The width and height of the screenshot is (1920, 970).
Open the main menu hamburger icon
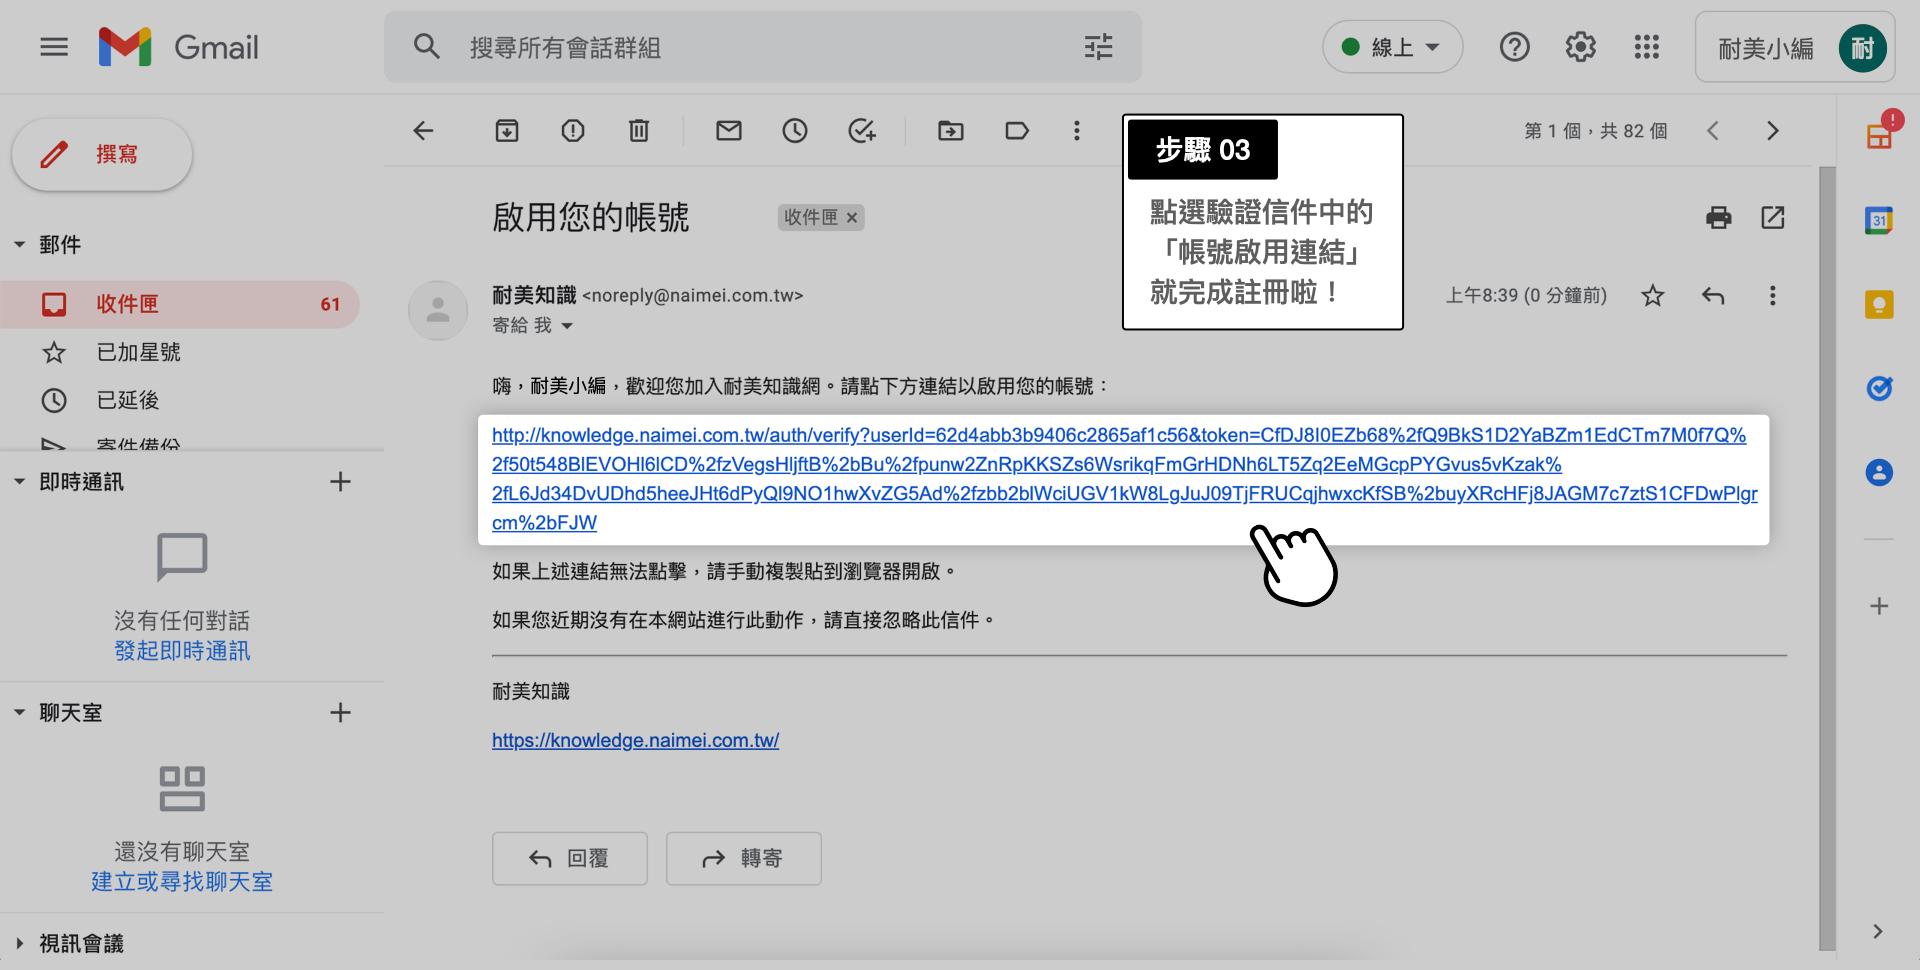[x=54, y=47]
